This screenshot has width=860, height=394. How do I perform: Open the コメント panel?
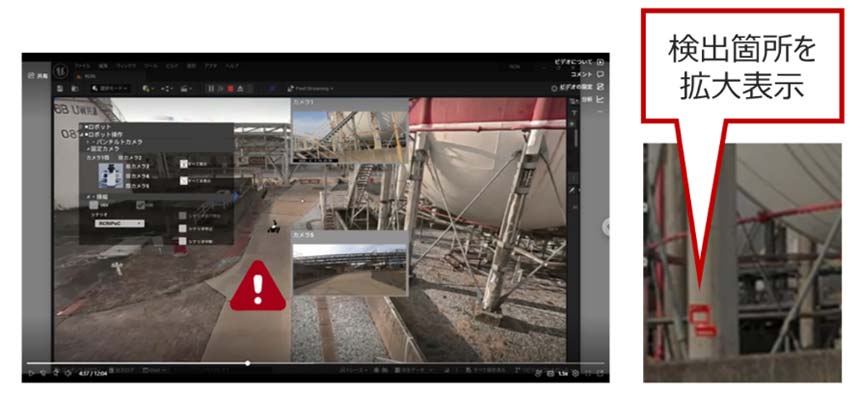point(587,74)
